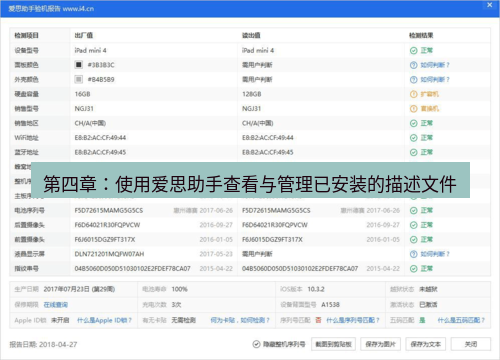Close the 爱思助手验机报告 window
The image size is (500, 360).
pos(489,5)
